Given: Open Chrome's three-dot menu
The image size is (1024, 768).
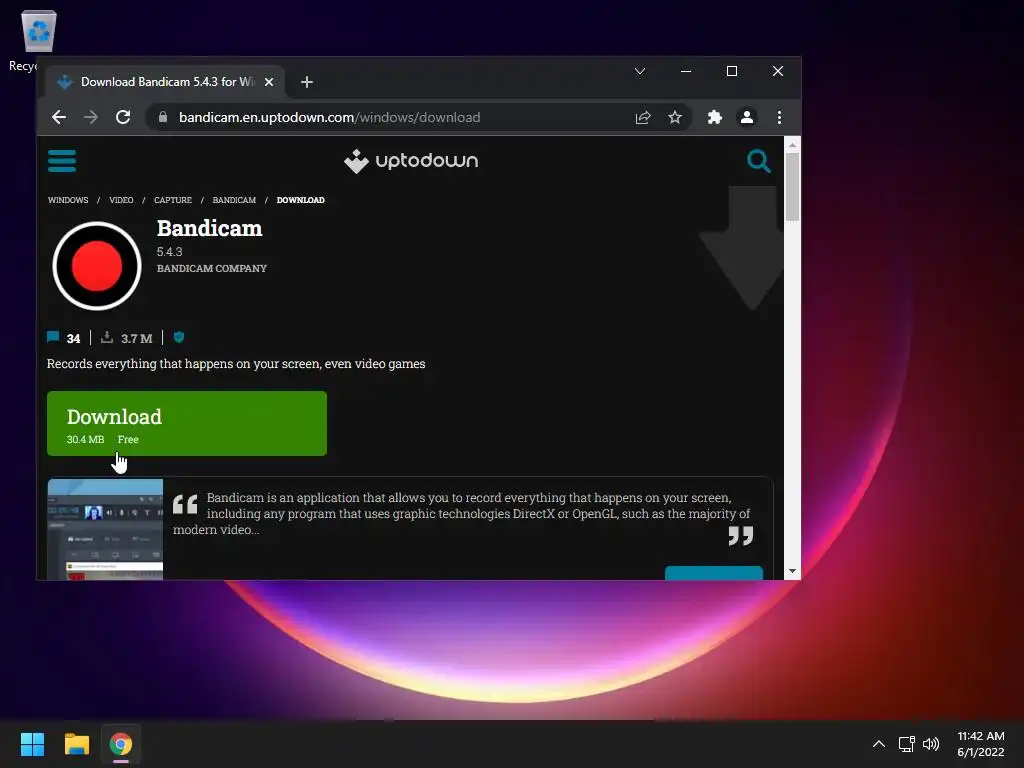Looking at the screenshot, I should click(779, 118).
